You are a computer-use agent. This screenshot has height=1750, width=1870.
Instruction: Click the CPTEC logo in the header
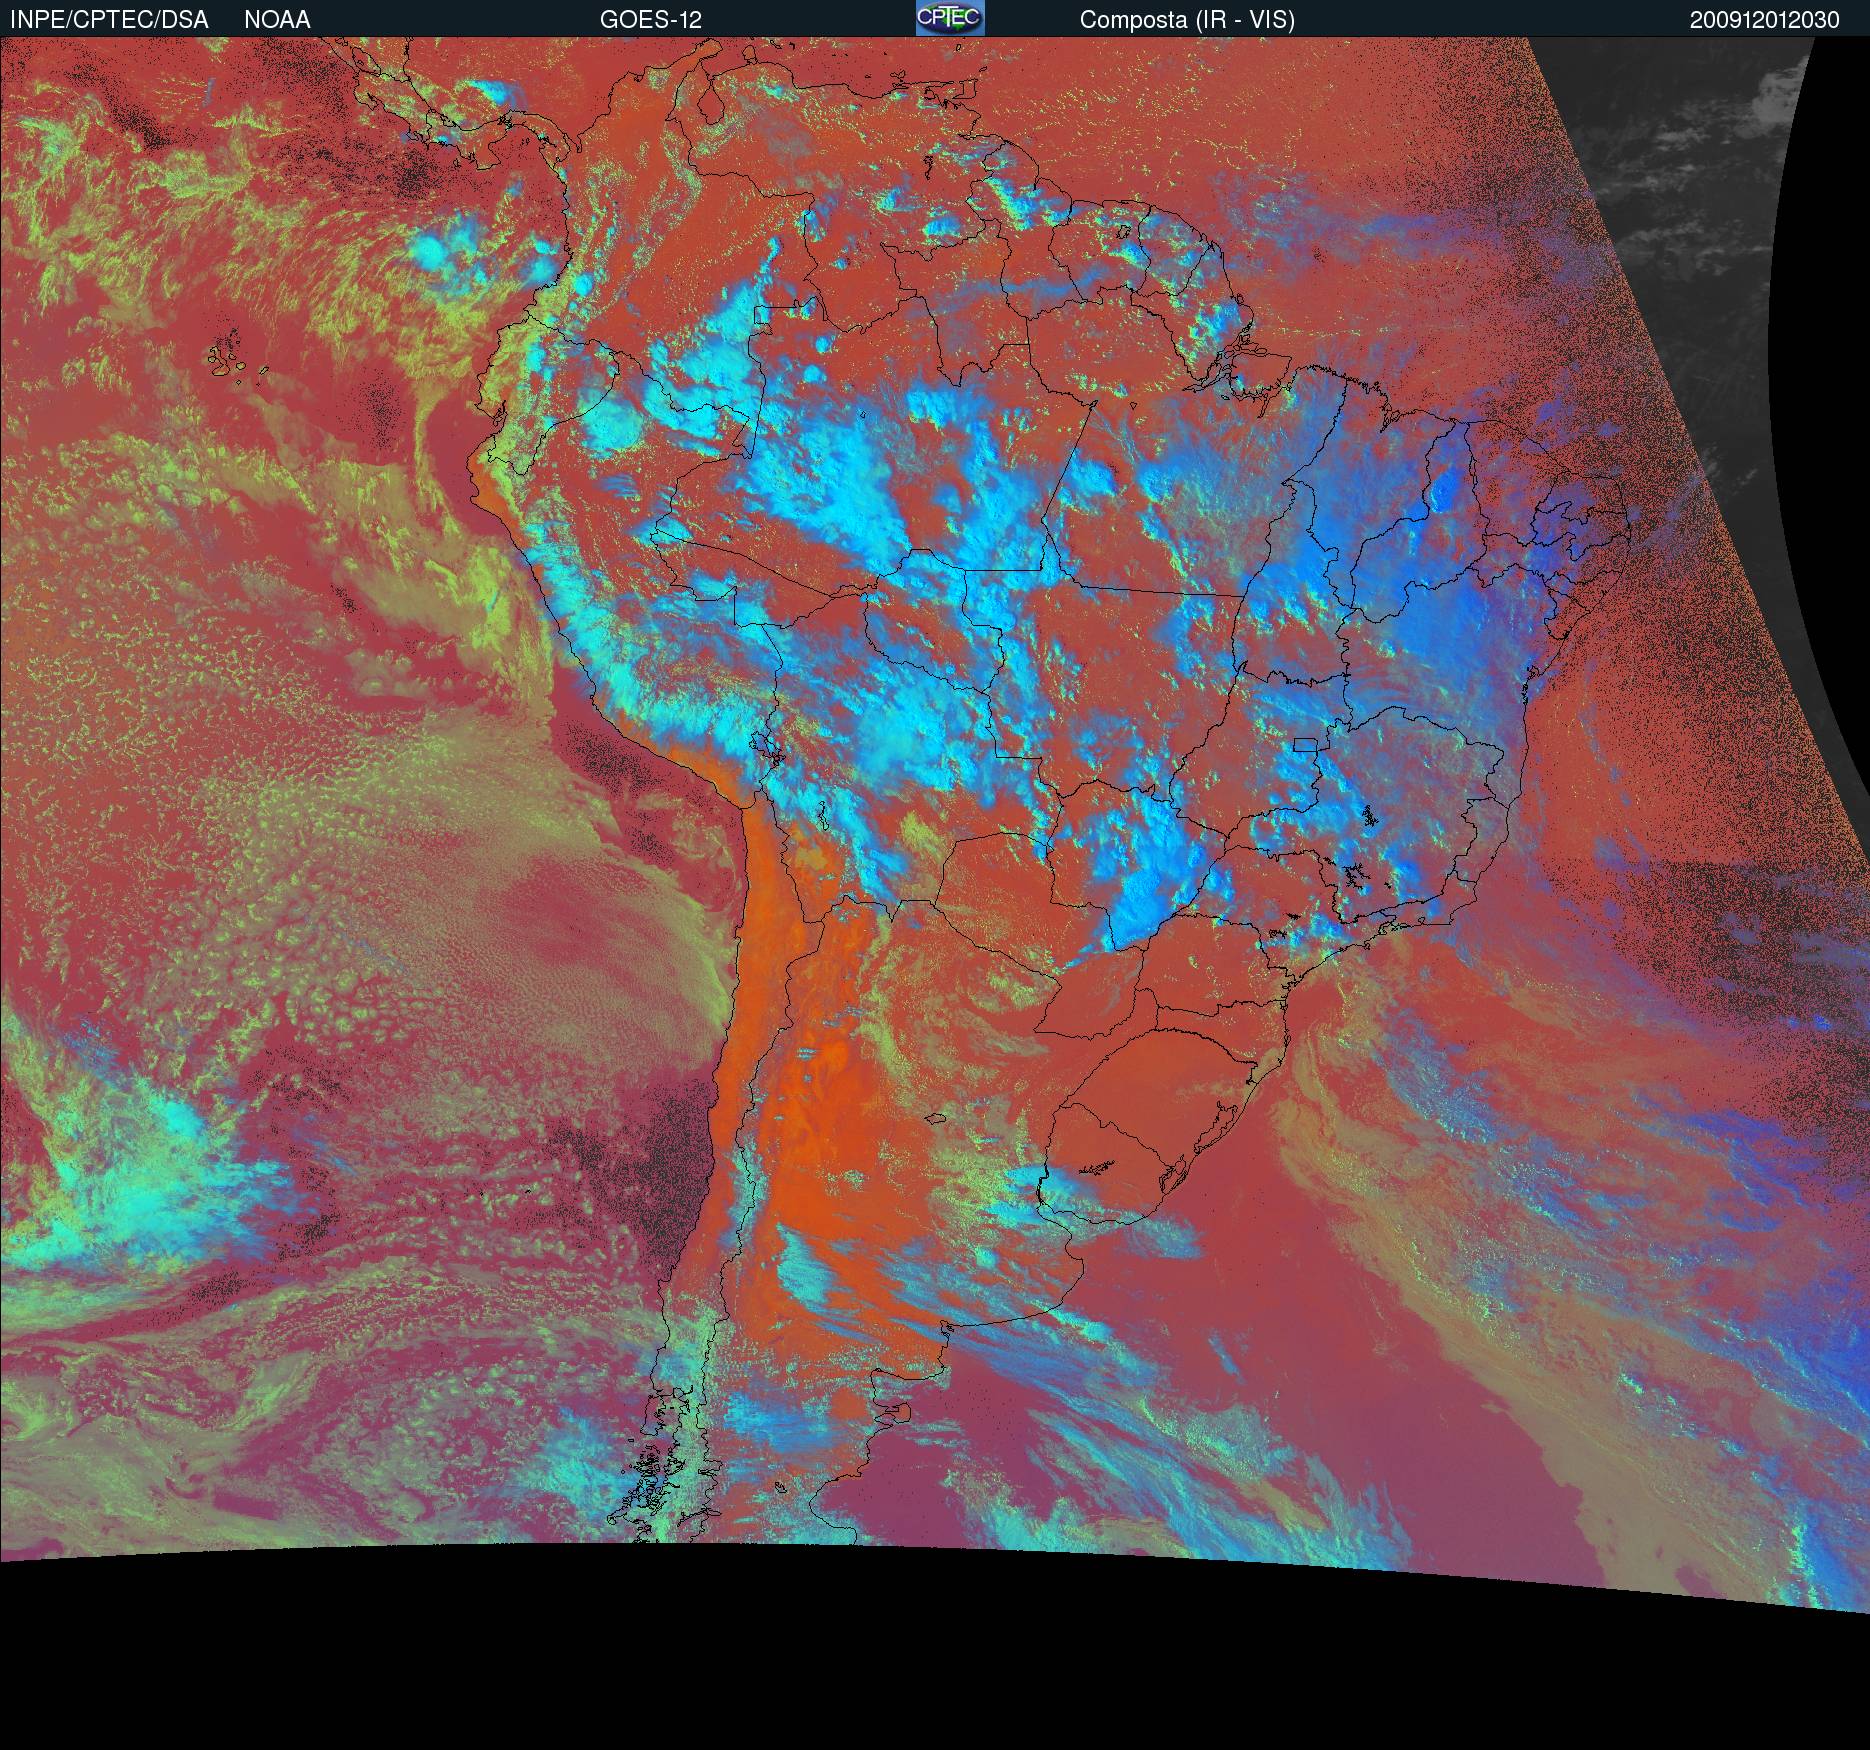click(950, 18)
